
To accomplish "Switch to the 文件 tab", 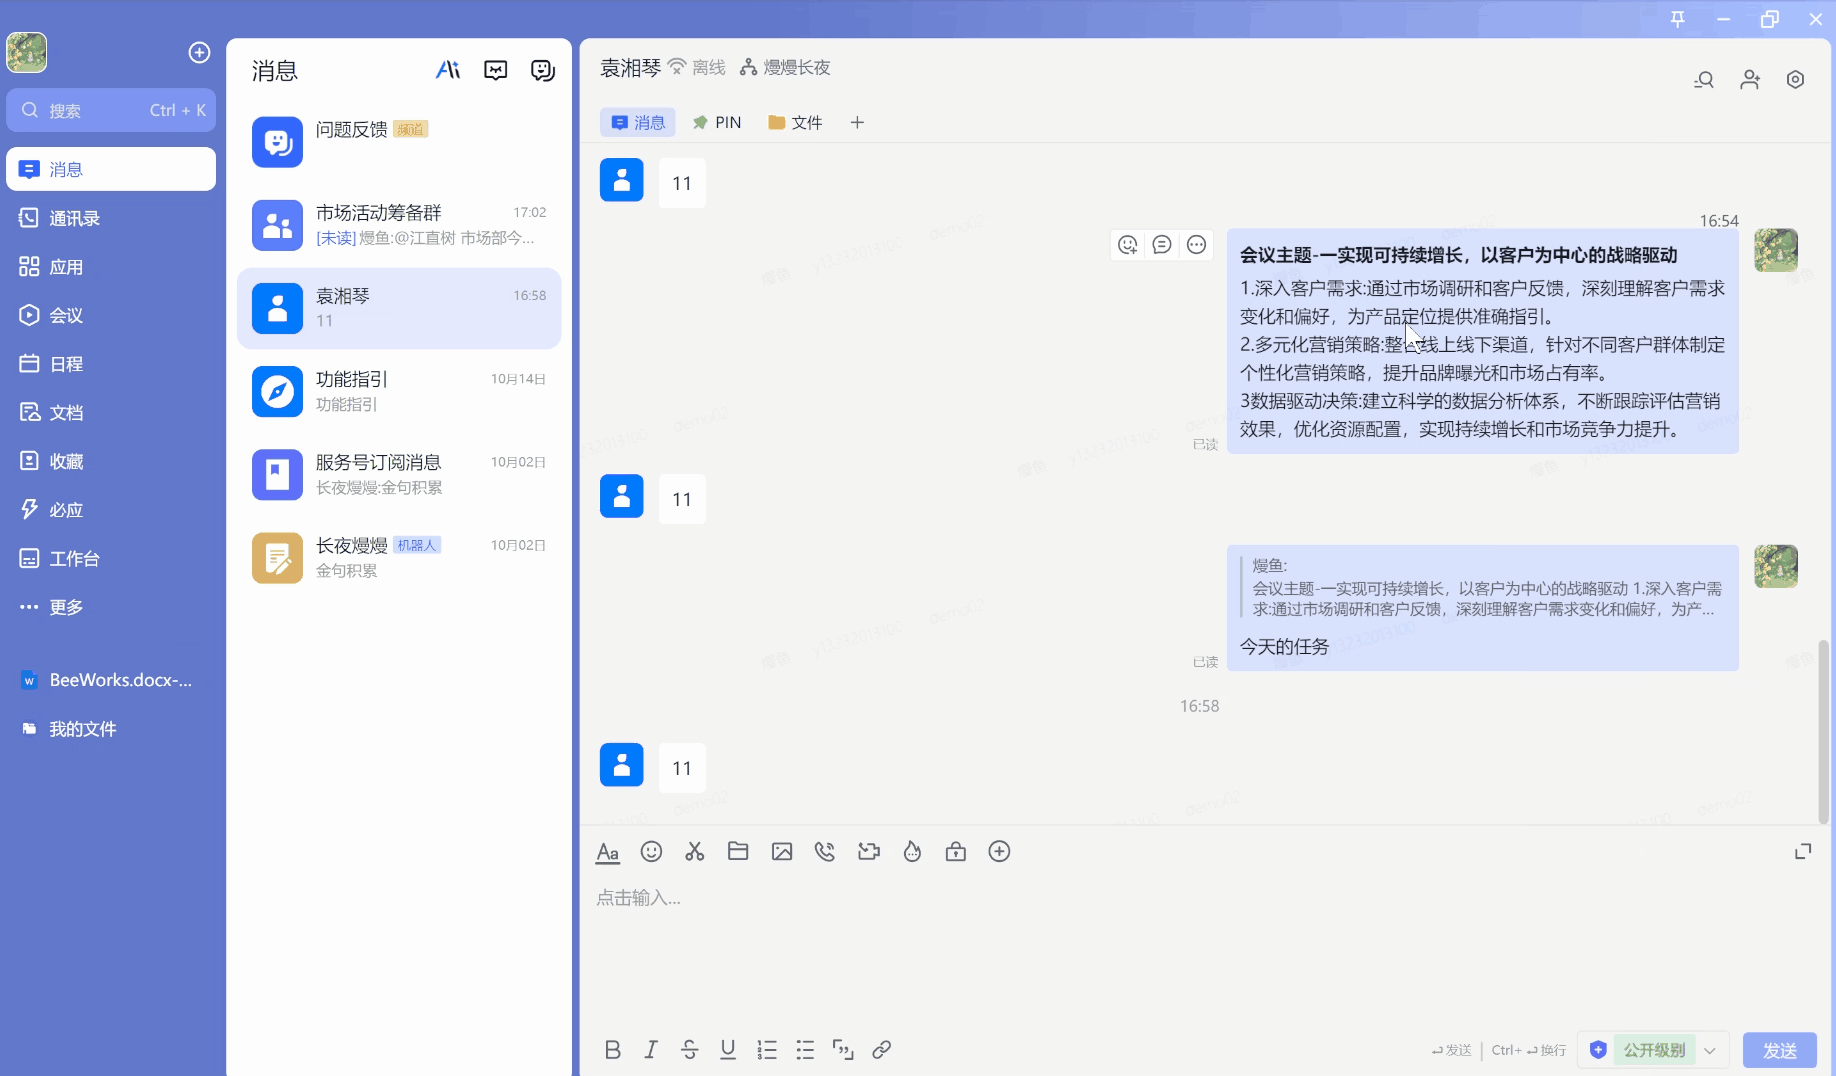I will (x=794, y=122).
